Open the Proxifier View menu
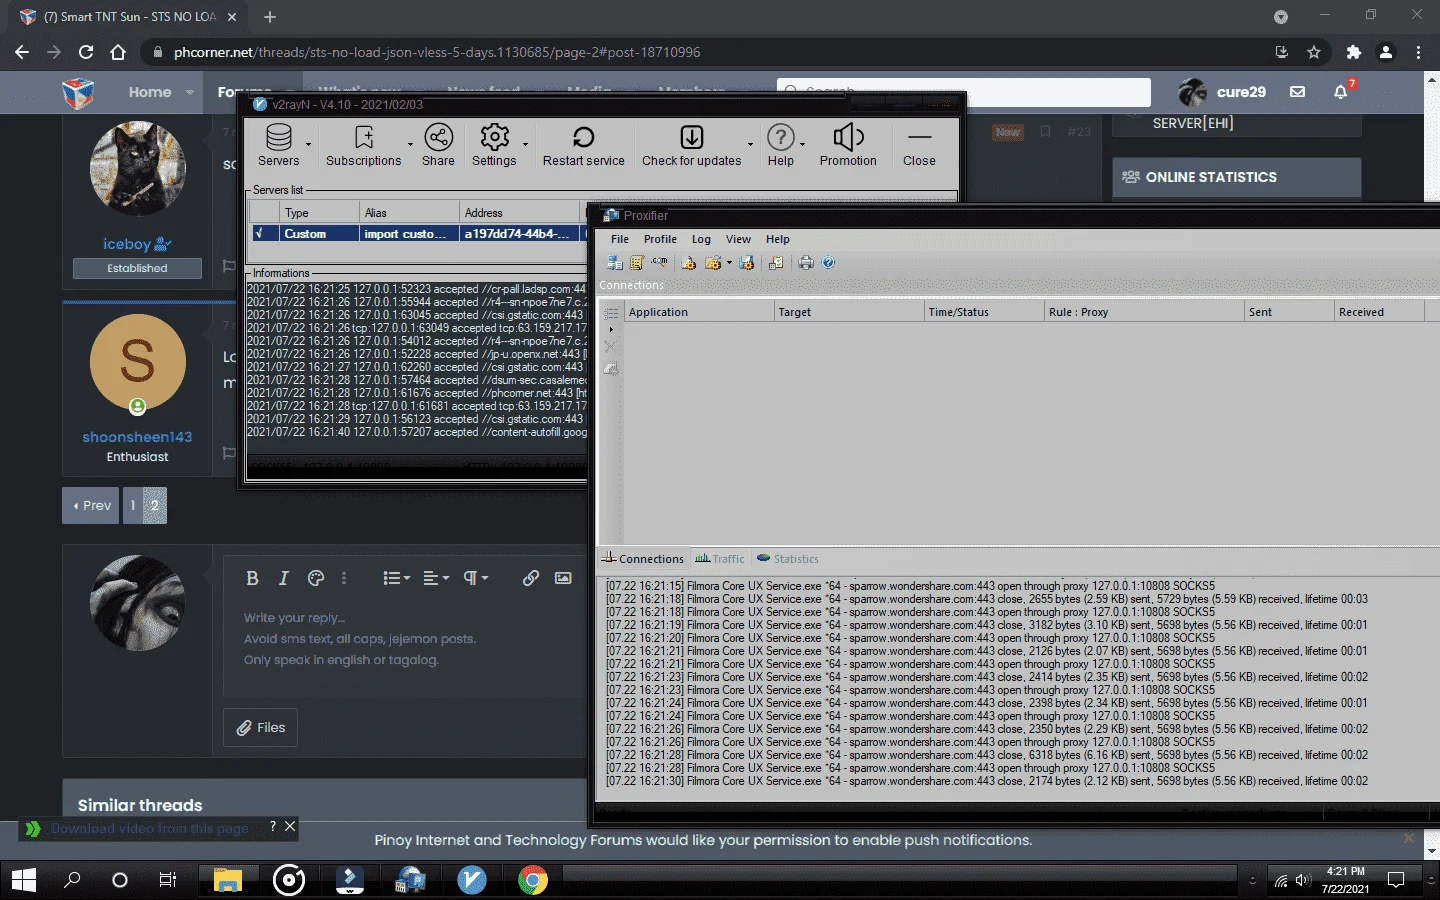 (x=738, y=239)
